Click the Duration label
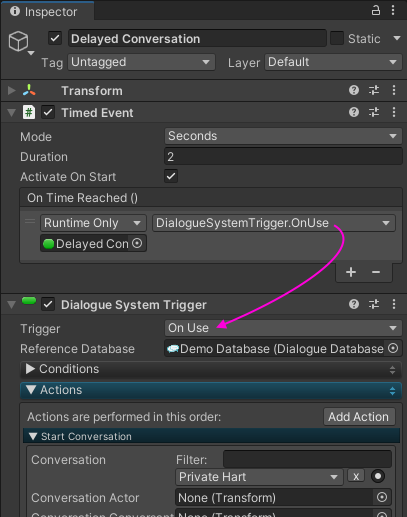 click(44, 157)
